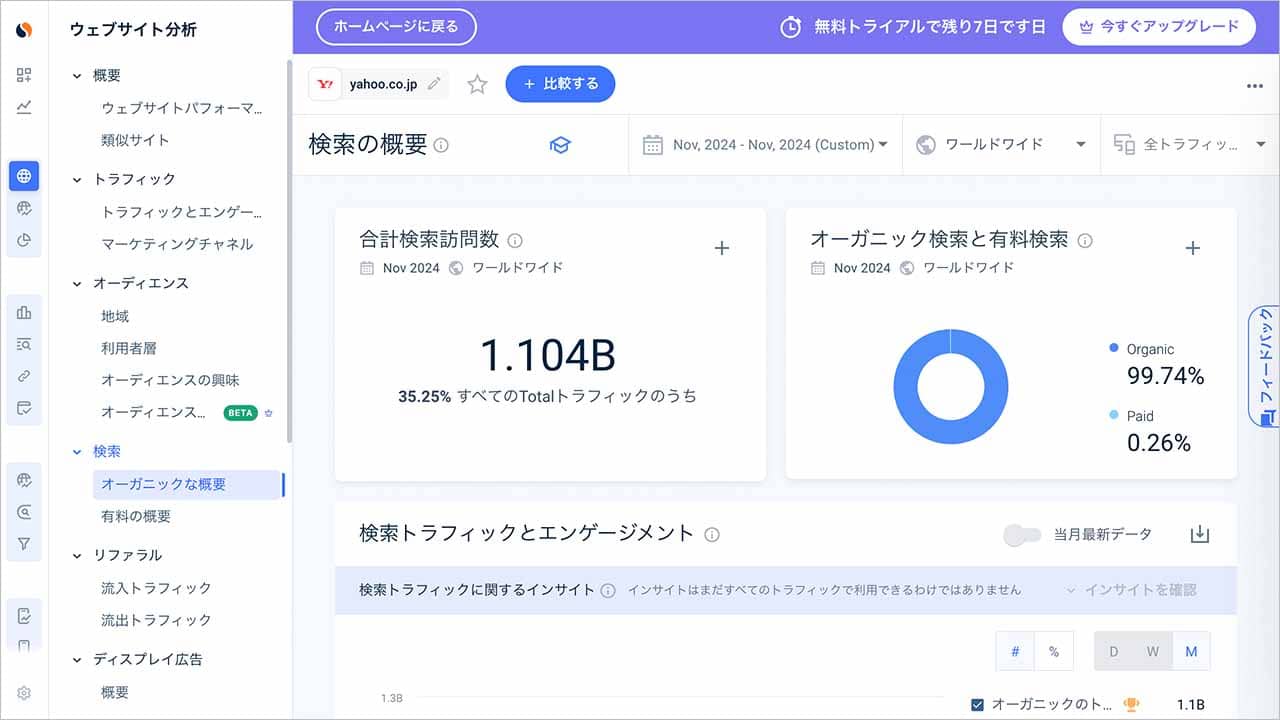Open 地域 menu item
Image resolution: width=1280 pixels, height=720 pixels.
[115, 316]
